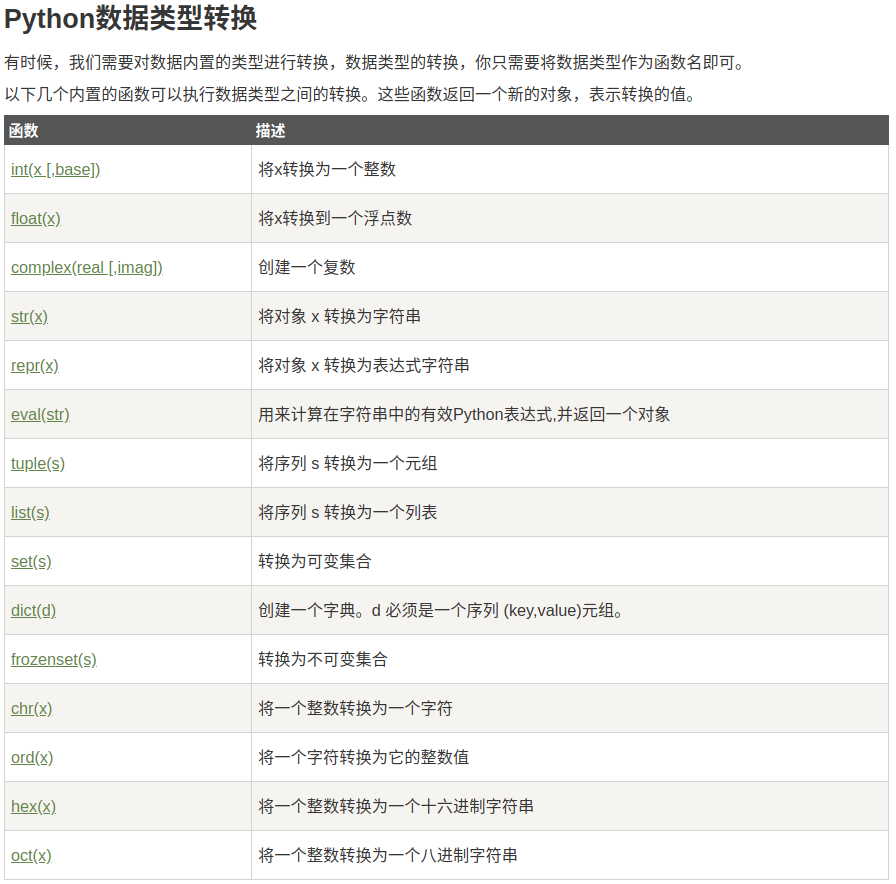Open the dict(d) link
This screenshot has width=896, height=884.
pos(33,611)
